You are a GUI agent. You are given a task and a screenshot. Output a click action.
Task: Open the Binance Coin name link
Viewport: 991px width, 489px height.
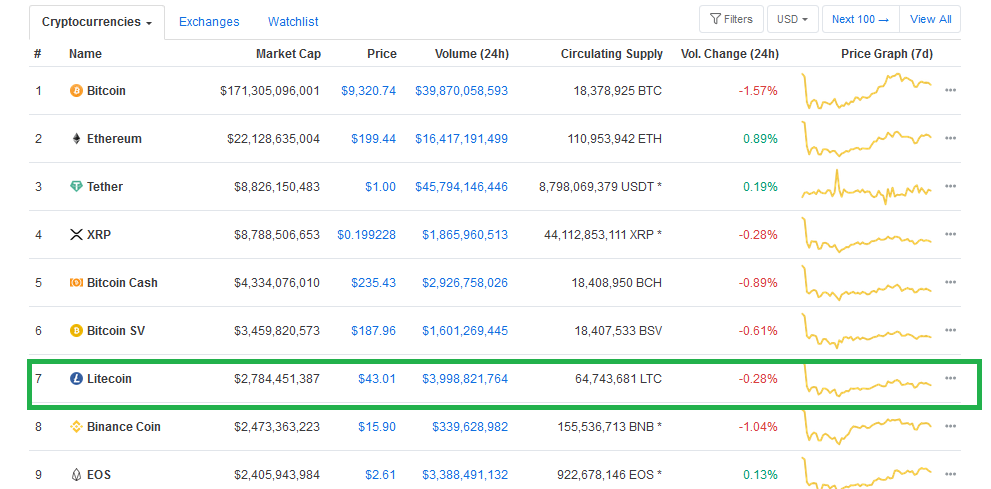pos(124,427)
